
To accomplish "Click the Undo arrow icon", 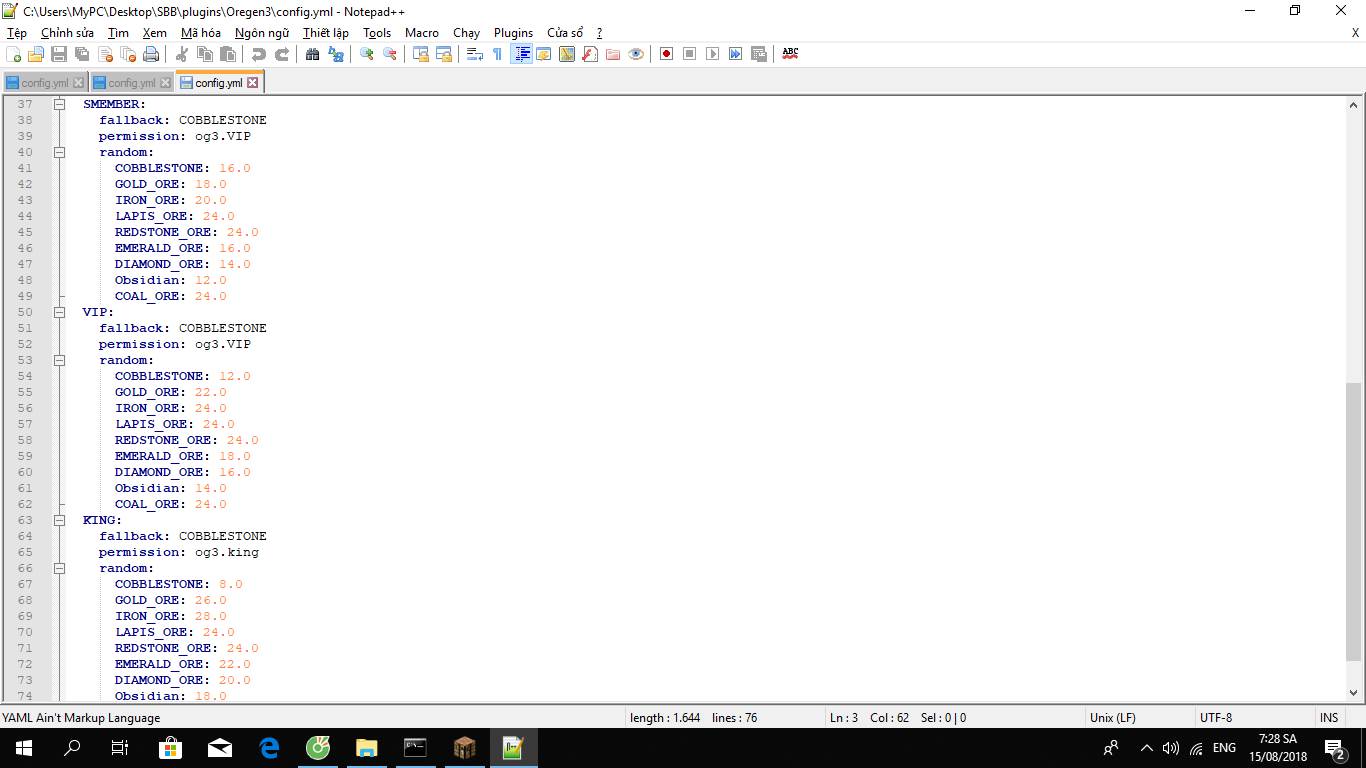I will tap(259, 54).
